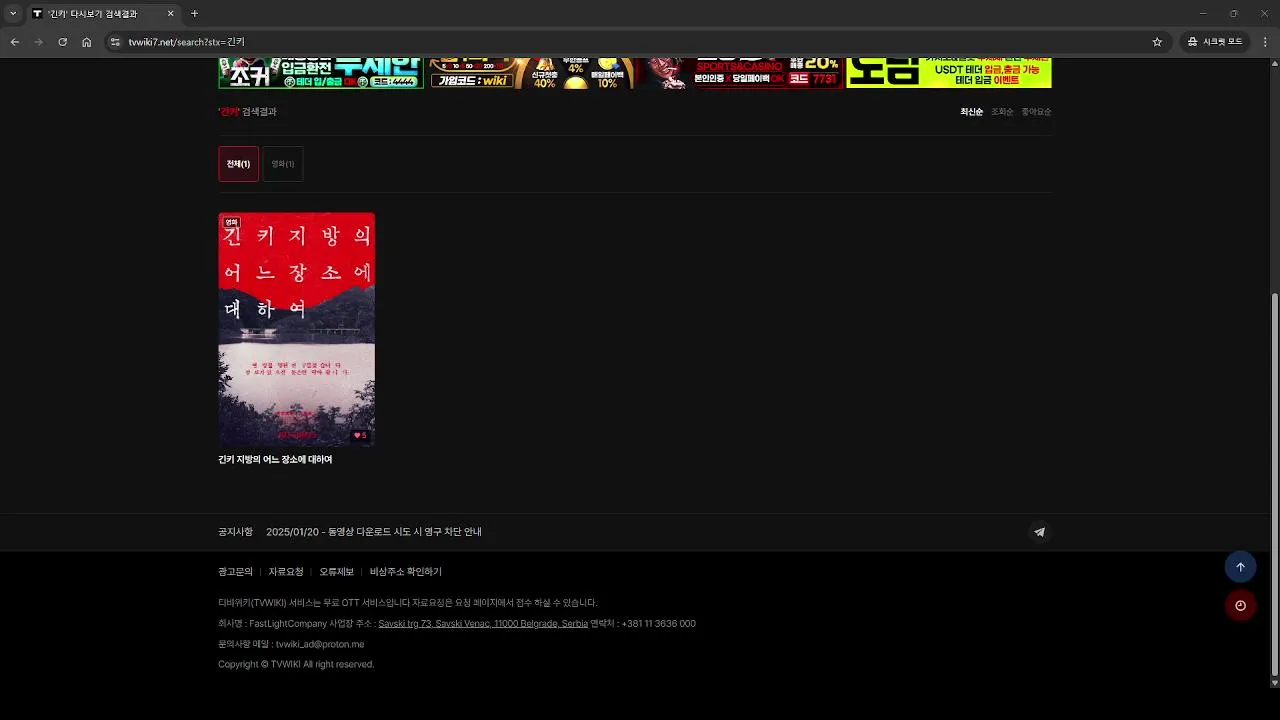Viewport: 1280px width, 720px height.
Task: Reload the page with the refresh icon
Action: (x=63, y=42)
